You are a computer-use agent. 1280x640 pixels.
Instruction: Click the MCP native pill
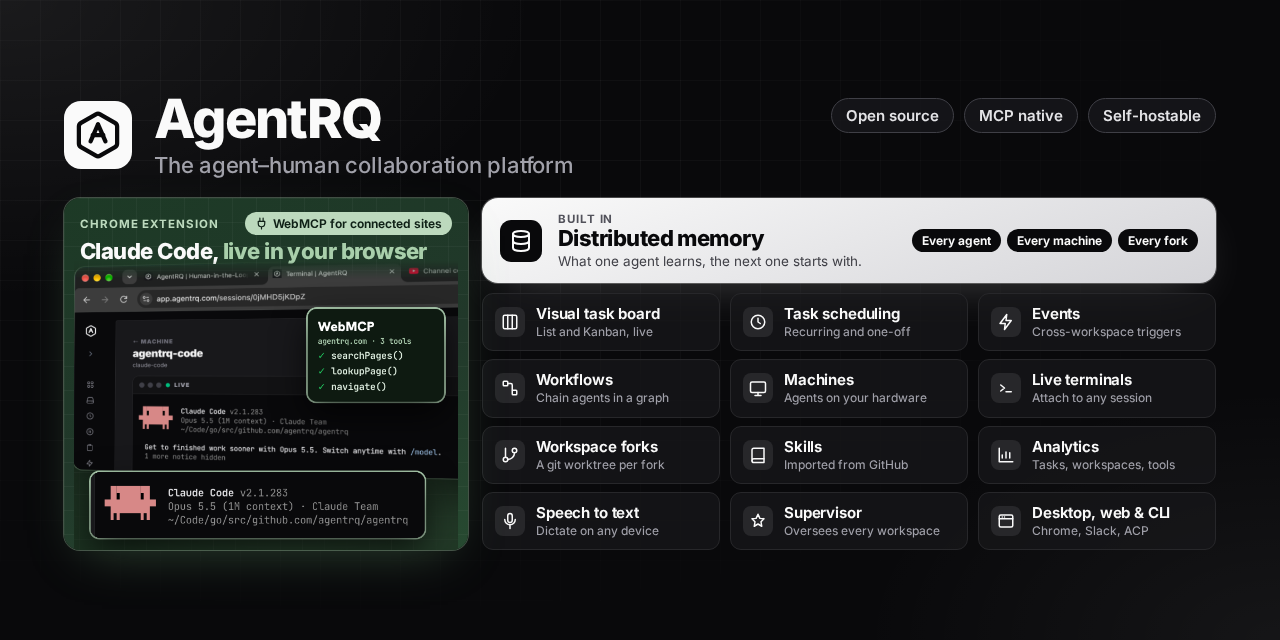coord(1021,116)
